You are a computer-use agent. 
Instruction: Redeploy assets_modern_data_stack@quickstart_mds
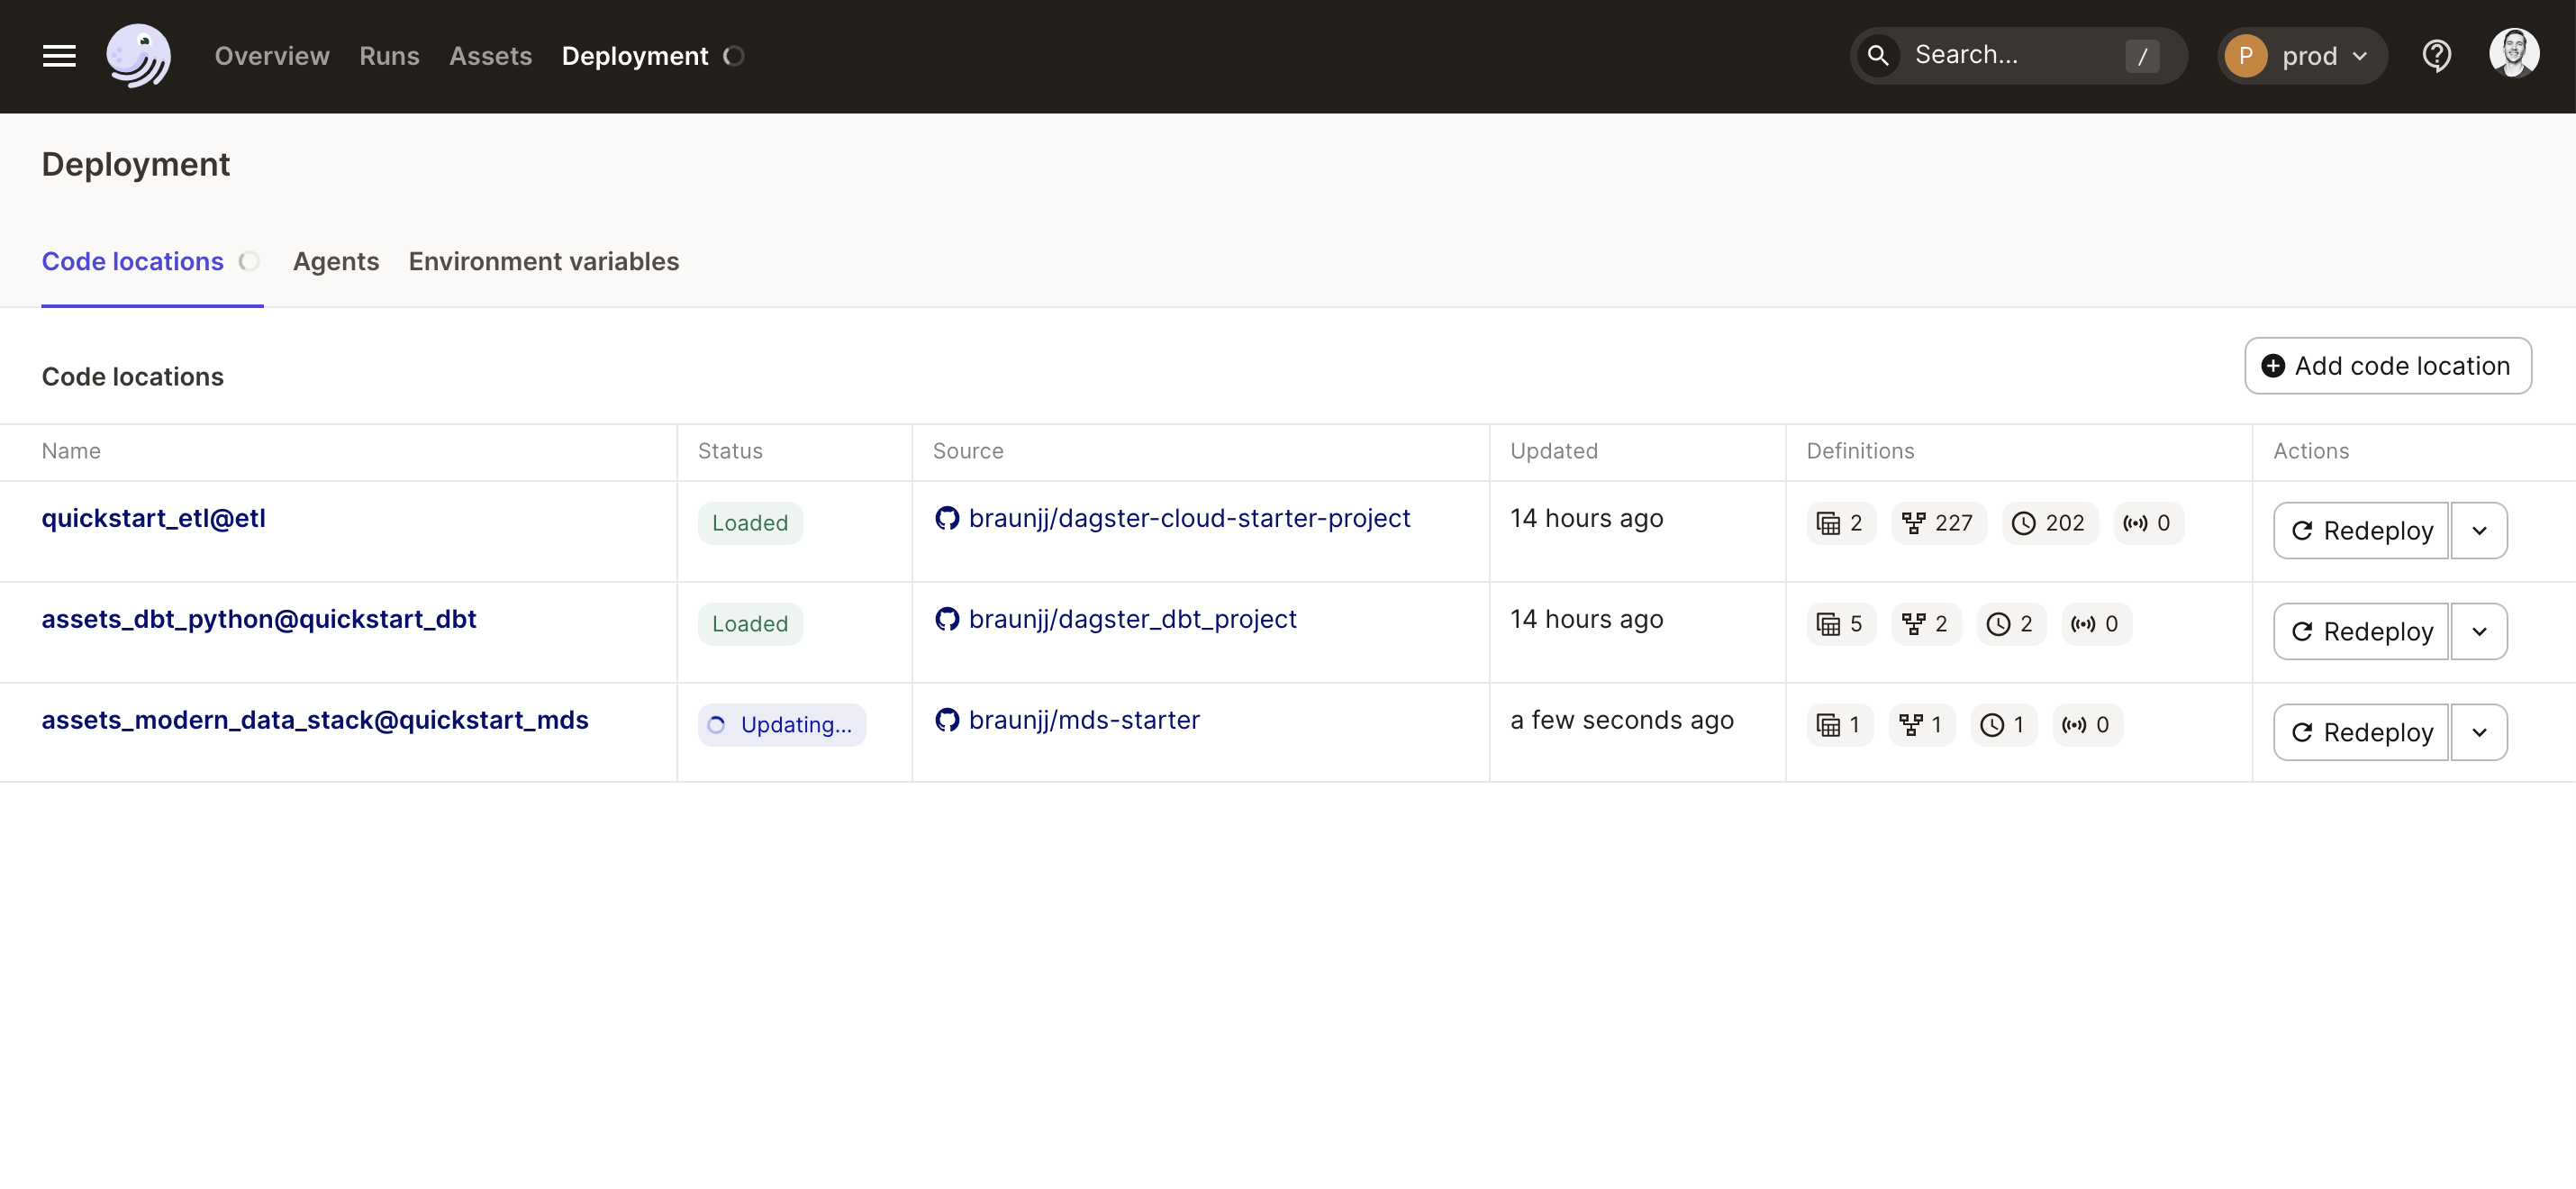2360,733
